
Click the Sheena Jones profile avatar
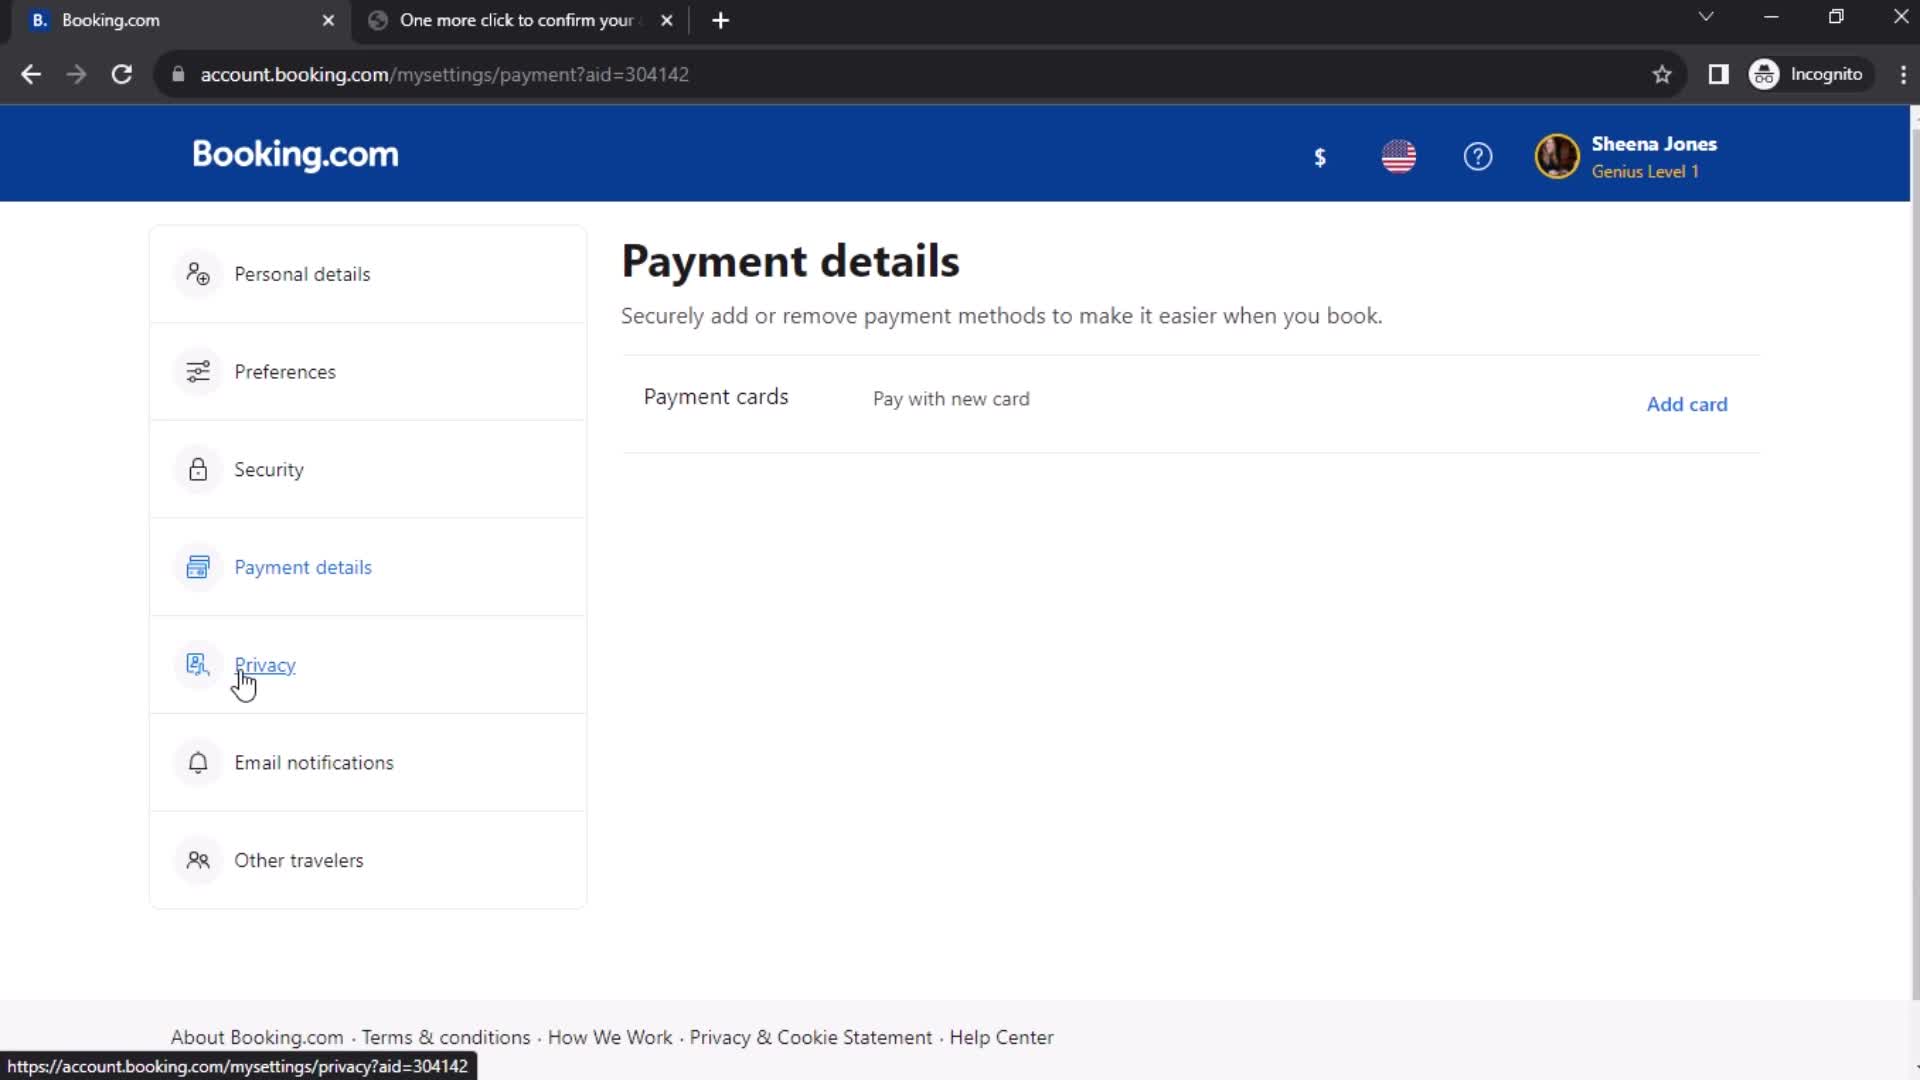pos(1556,157)
